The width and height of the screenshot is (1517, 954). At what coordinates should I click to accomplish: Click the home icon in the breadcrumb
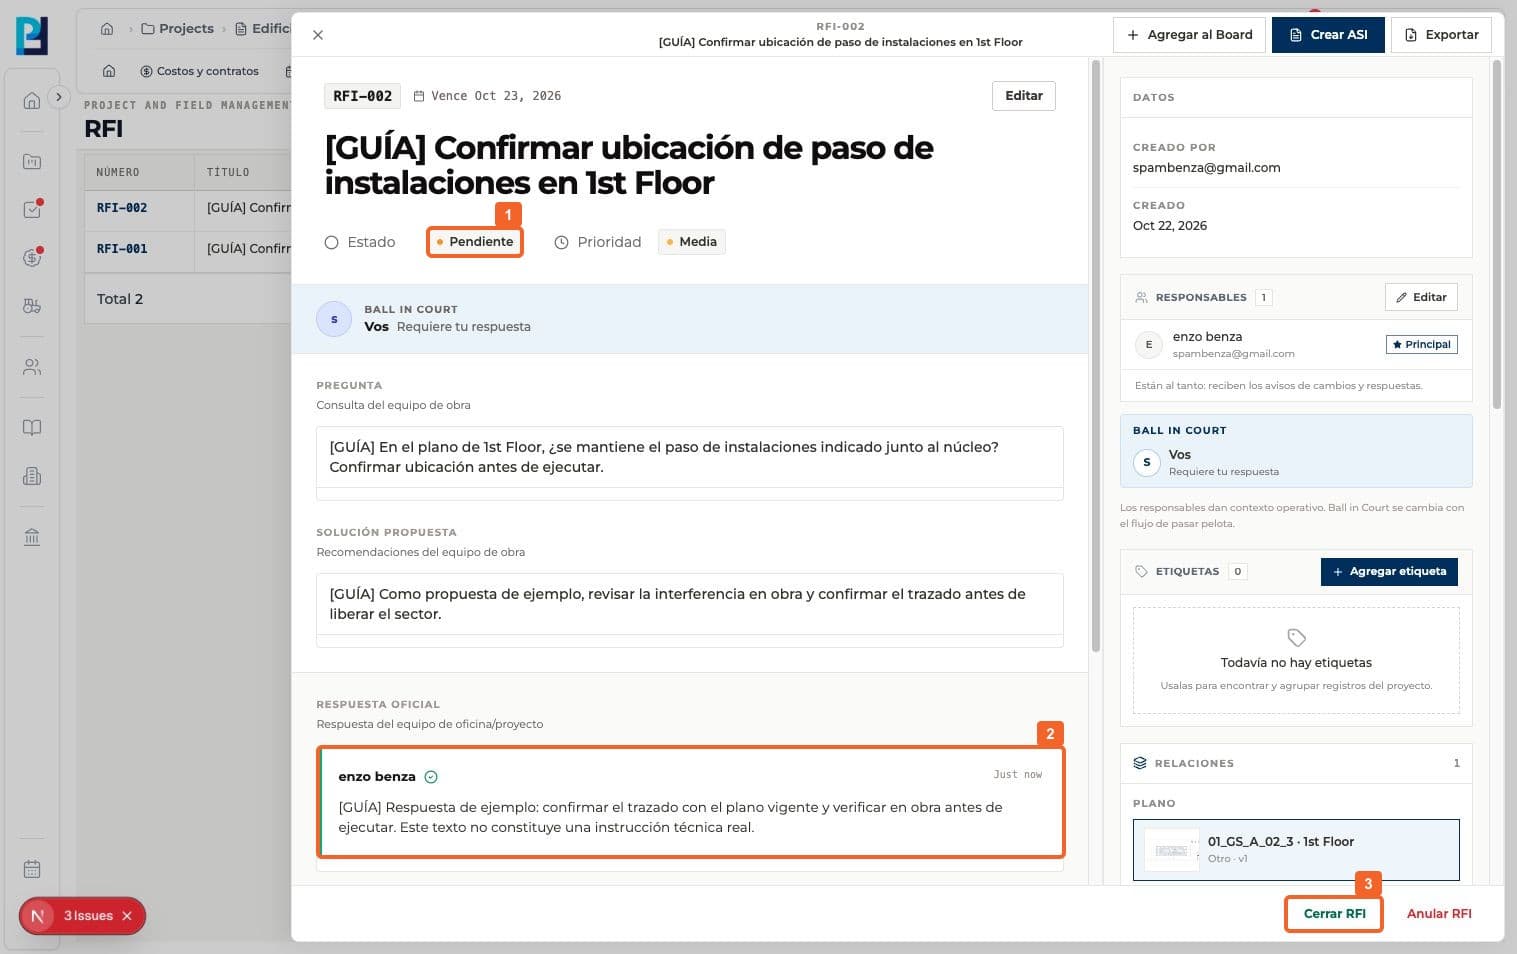(107, 29)
